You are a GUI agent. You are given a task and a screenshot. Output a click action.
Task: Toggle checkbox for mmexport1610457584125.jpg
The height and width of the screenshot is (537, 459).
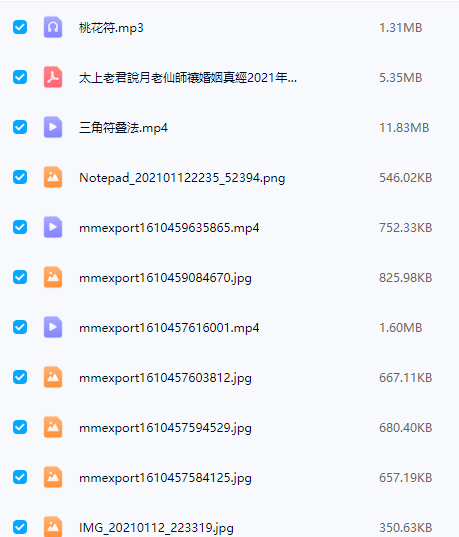(x=20, y=477)
